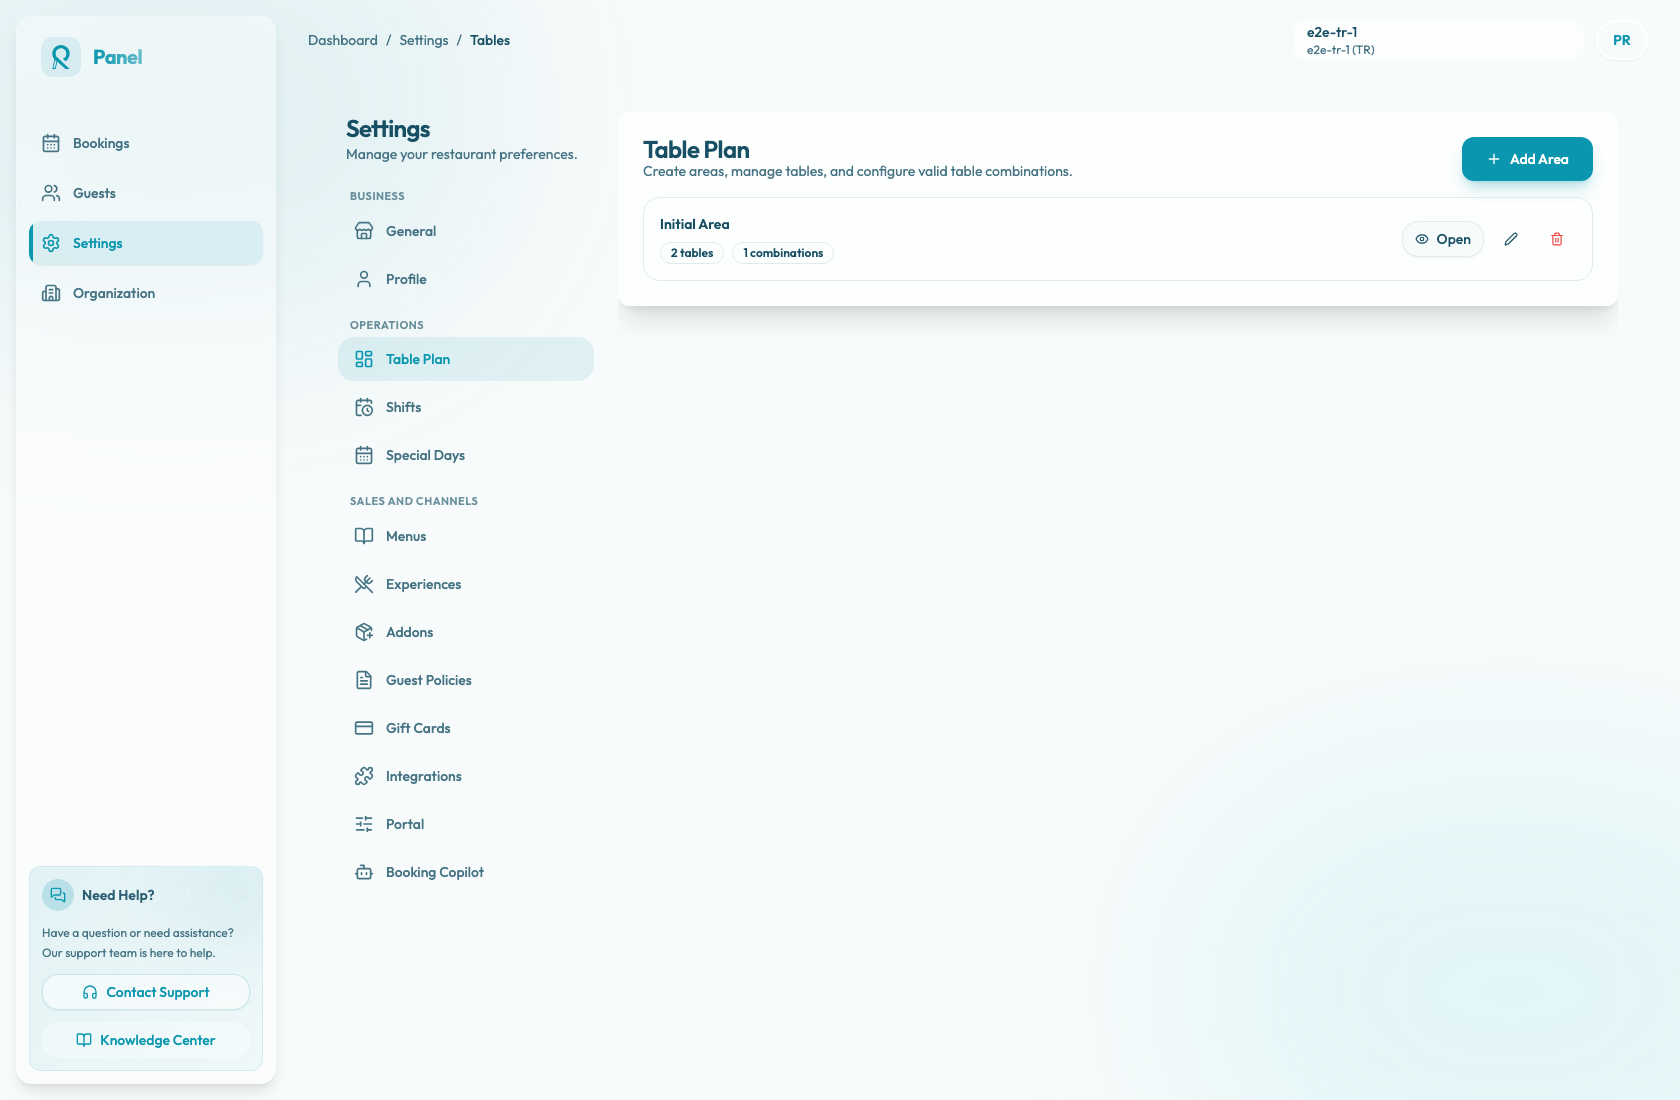The height and width of the screenshot is (1100, 1680).
Task: Open the PR user avatar menu
Action: tap(1622, 40)
